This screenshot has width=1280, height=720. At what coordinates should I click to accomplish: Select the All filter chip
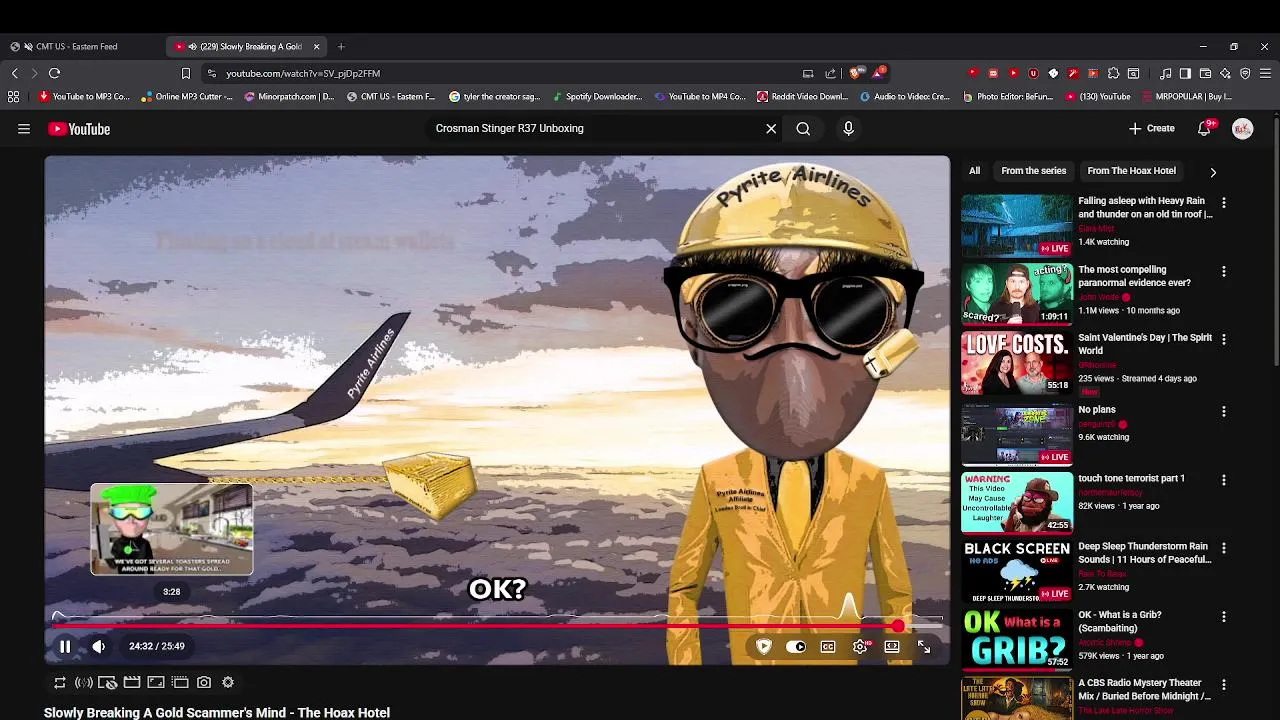(974, 171)
